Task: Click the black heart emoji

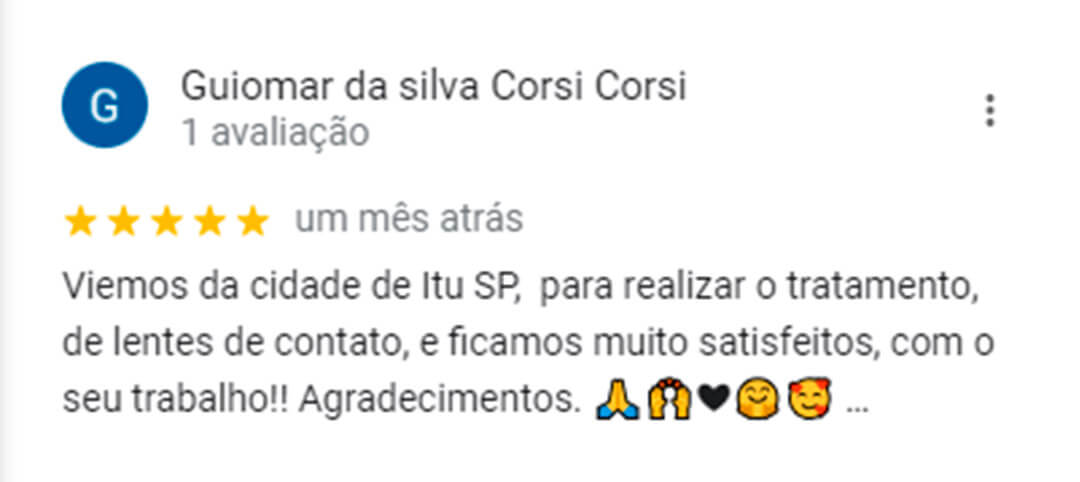Action: 714,399
